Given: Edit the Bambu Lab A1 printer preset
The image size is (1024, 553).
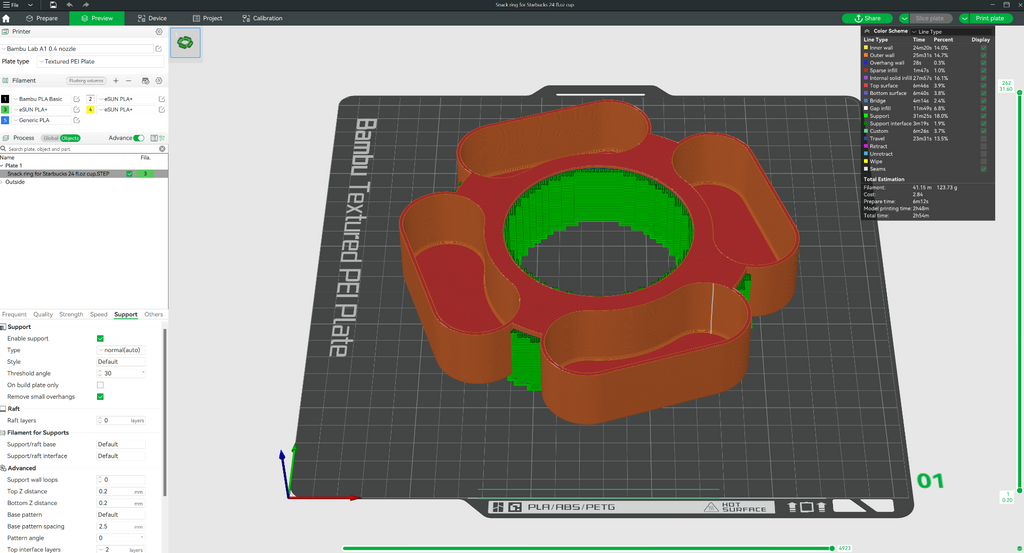Looking at the screenshot, I should coord(158,48).
